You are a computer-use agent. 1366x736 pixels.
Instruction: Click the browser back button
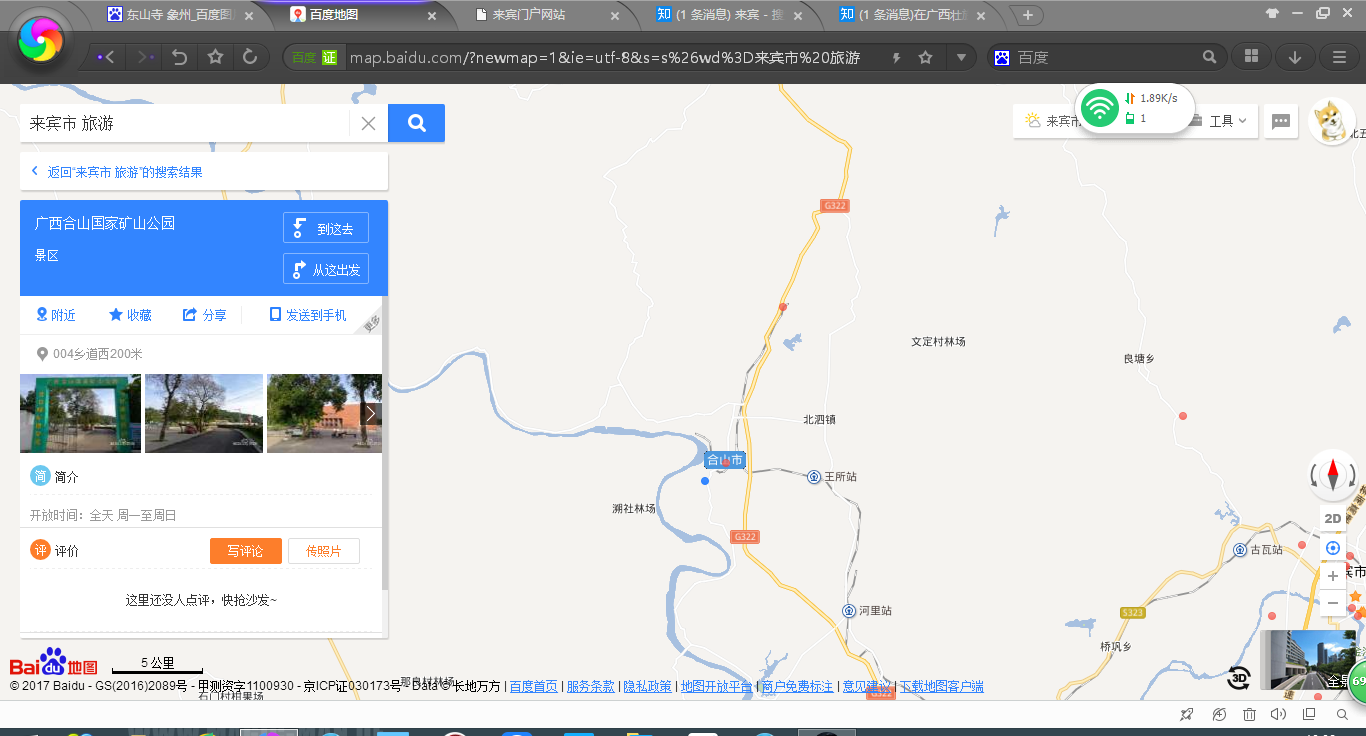(104, 57)
